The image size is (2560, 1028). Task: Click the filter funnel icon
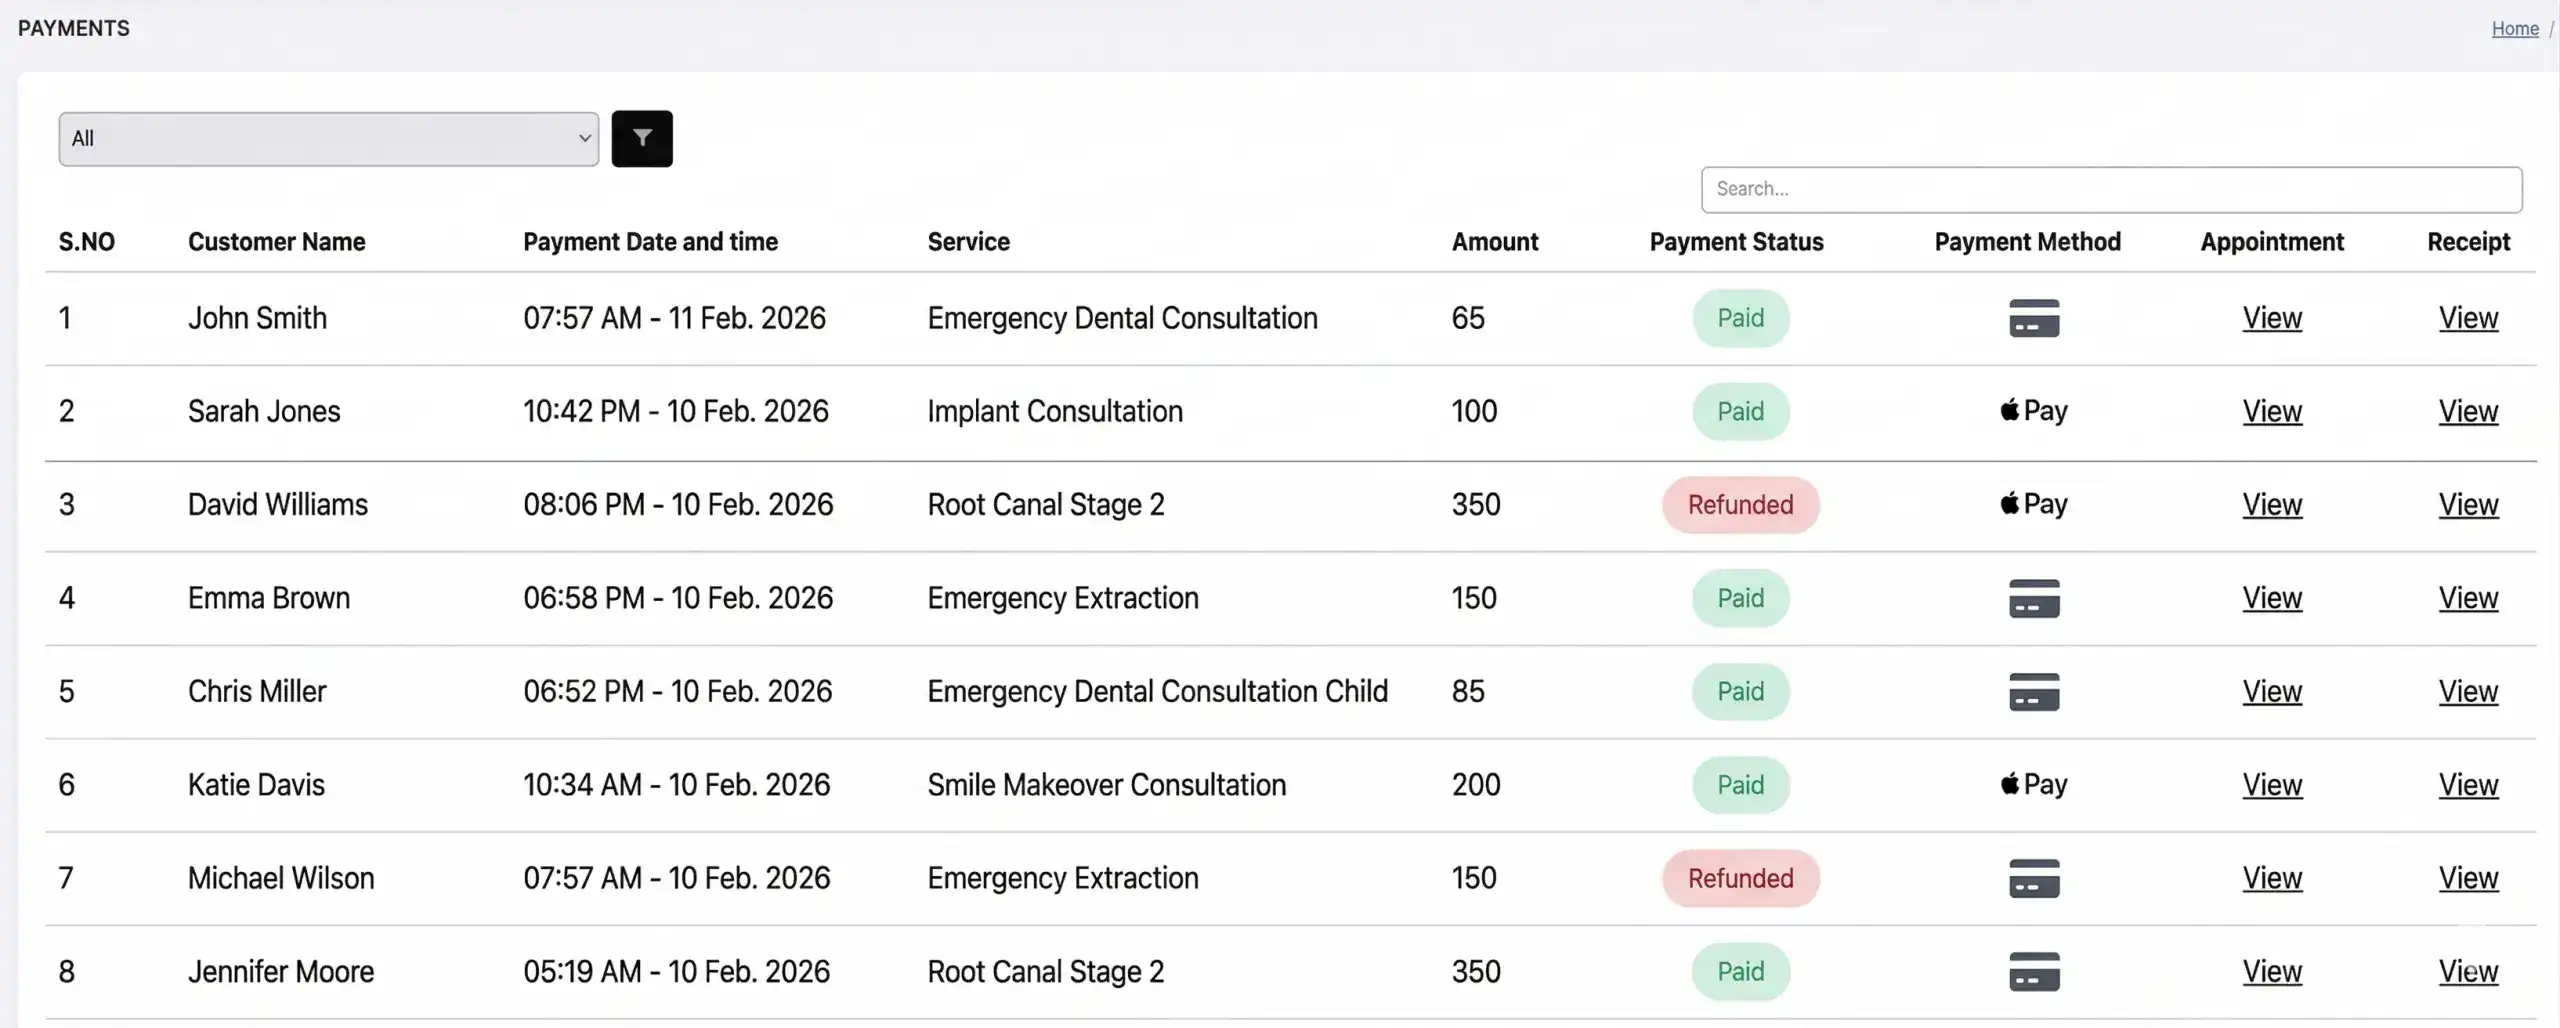click(x=642, y=138)
